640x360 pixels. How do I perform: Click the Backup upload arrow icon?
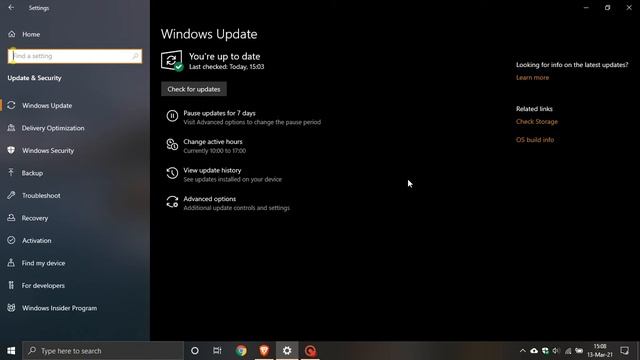point(11,173)
